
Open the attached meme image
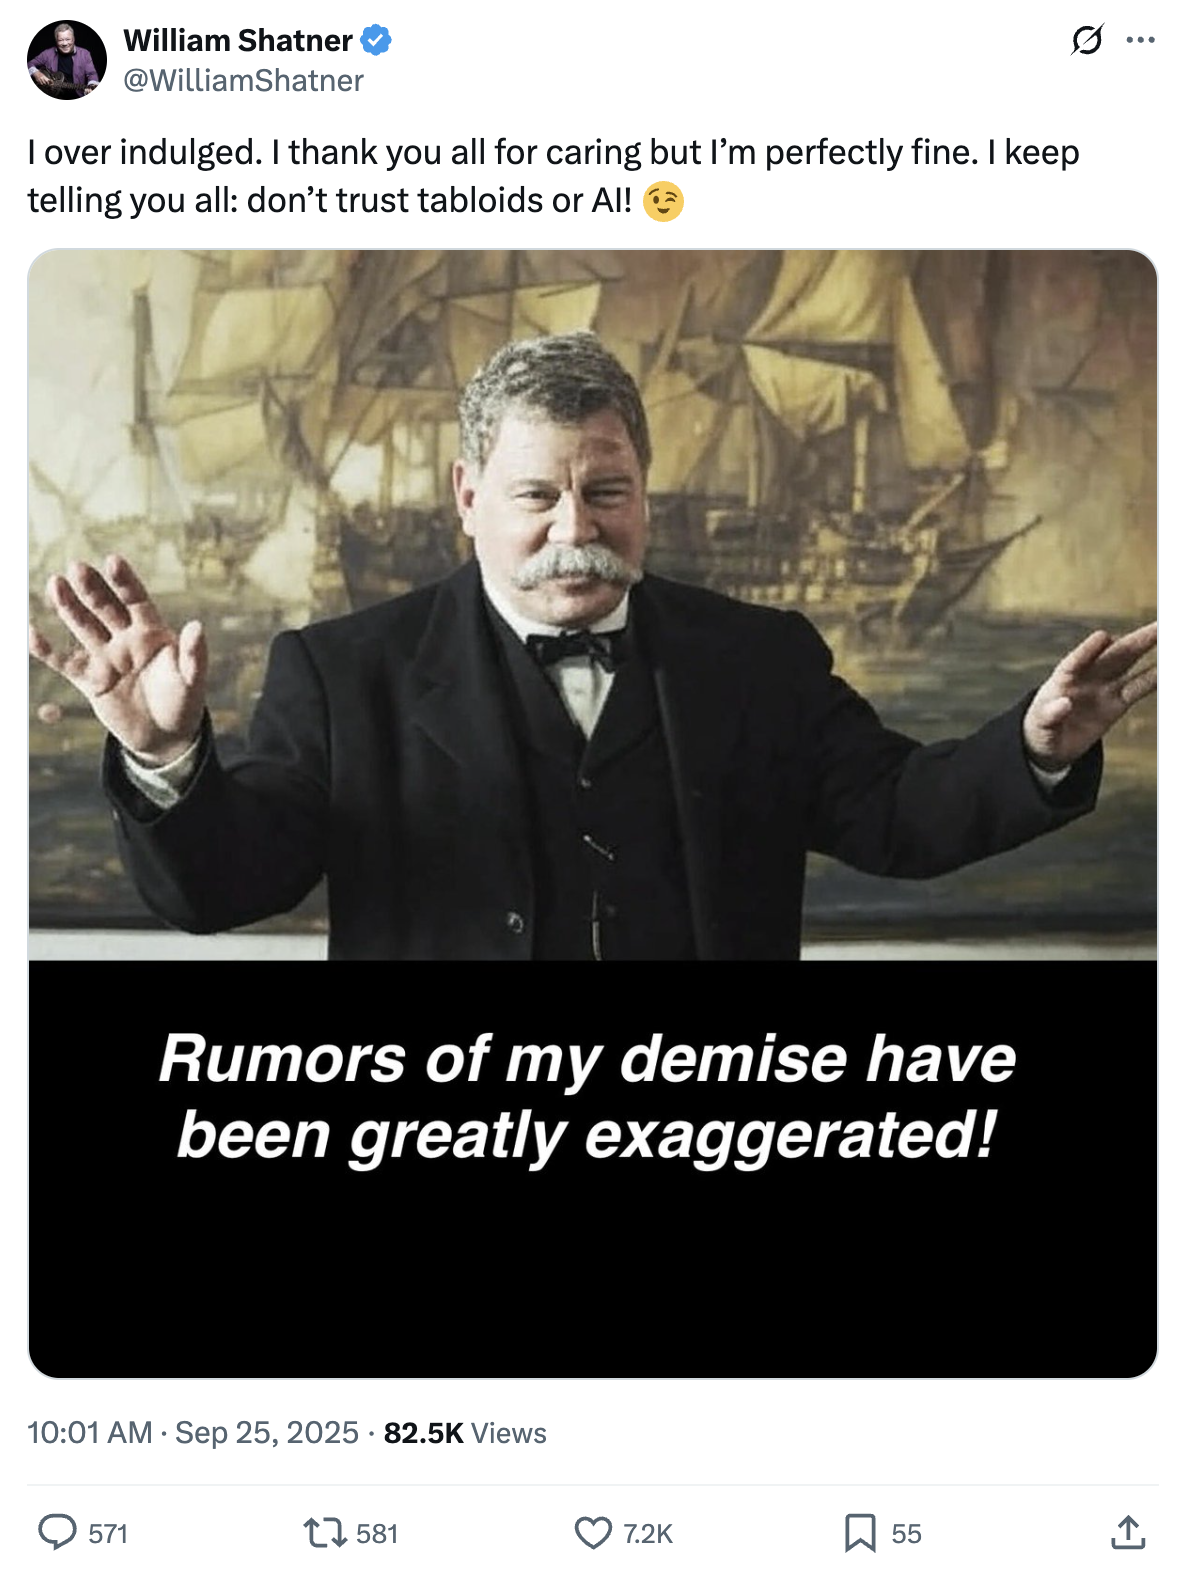point(593,813)
